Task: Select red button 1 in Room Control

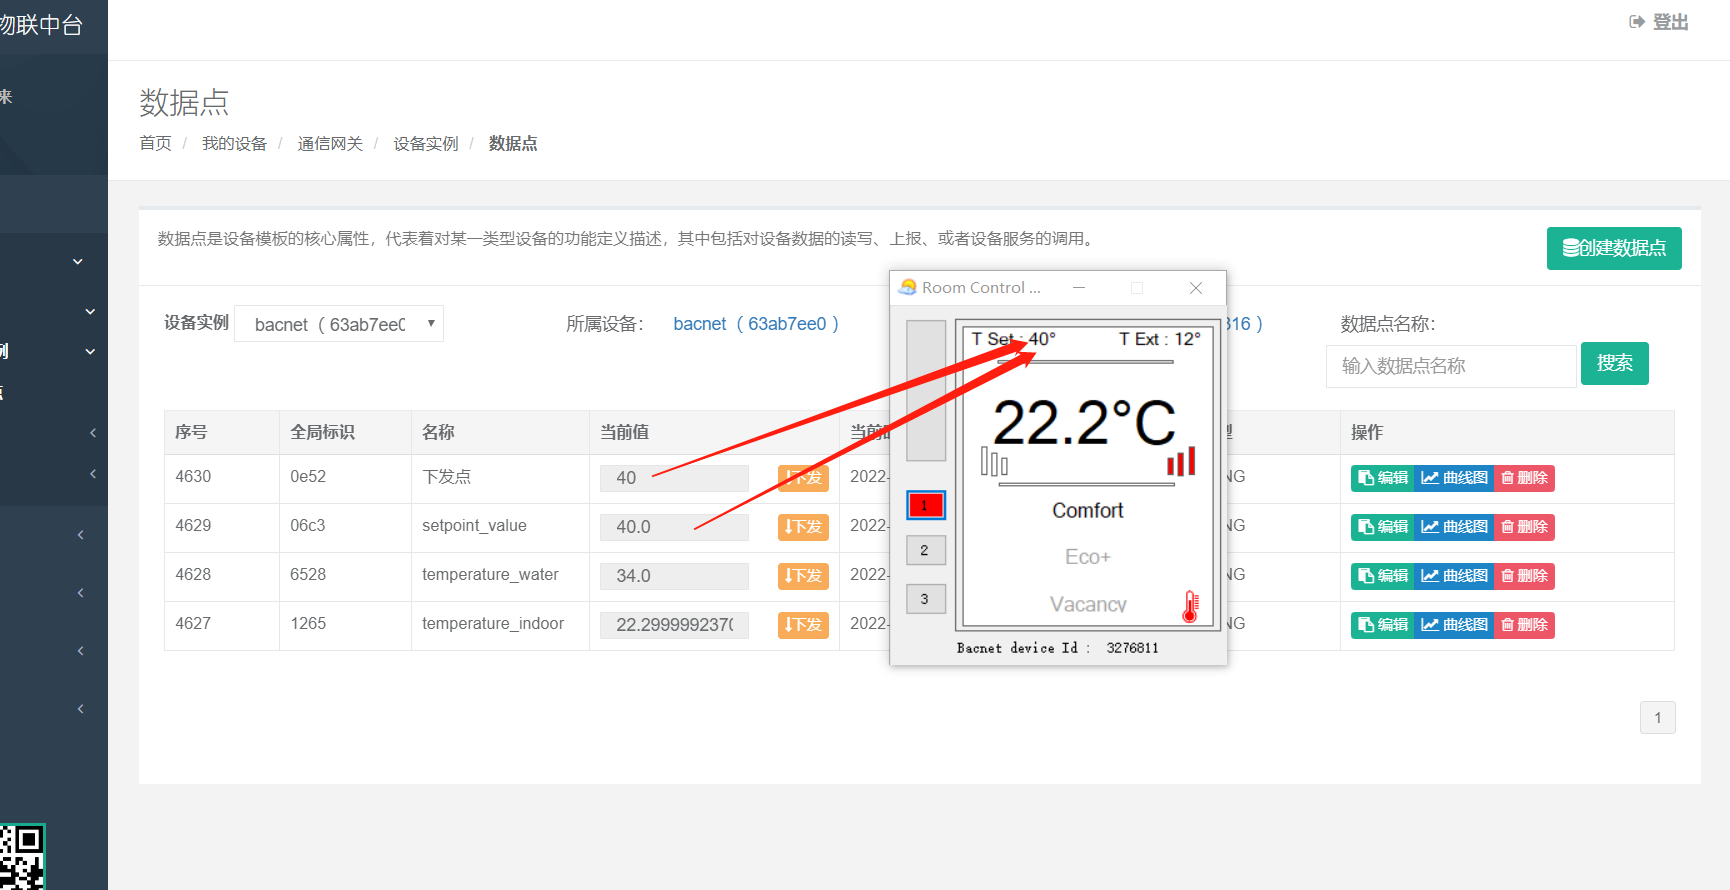Action: 925,505
